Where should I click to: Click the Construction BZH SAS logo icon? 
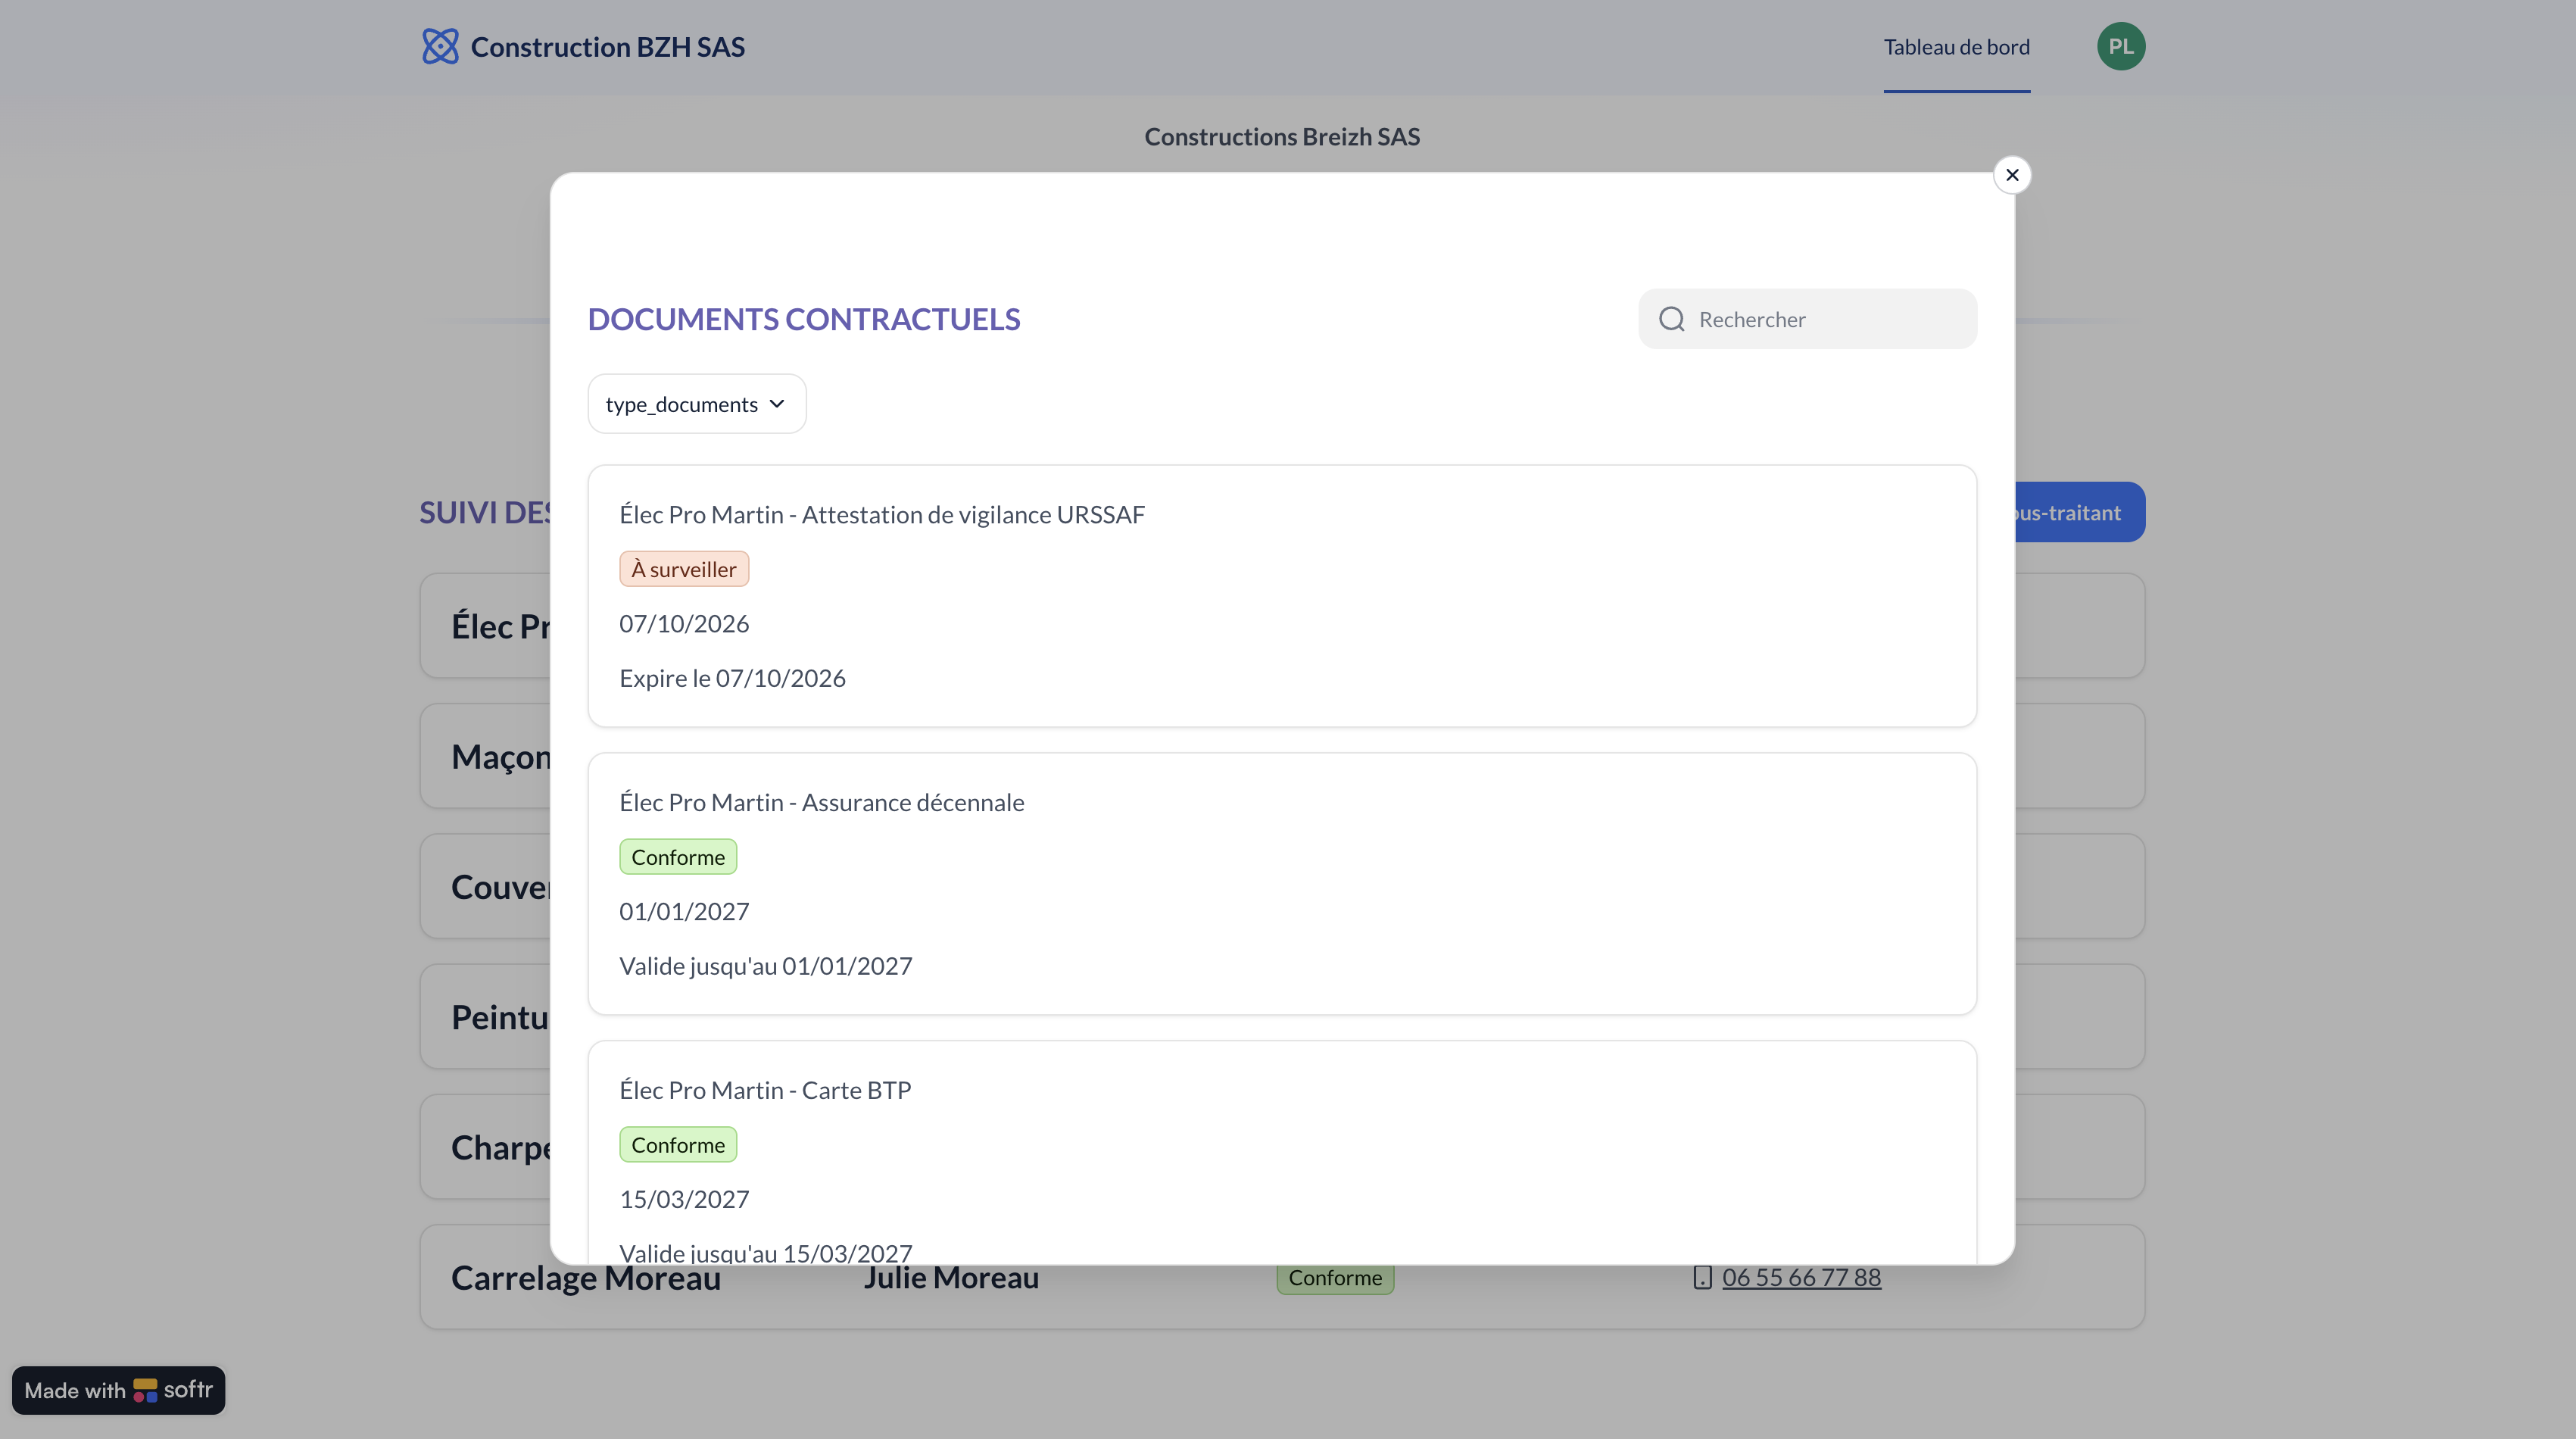[x=440, y=46]
